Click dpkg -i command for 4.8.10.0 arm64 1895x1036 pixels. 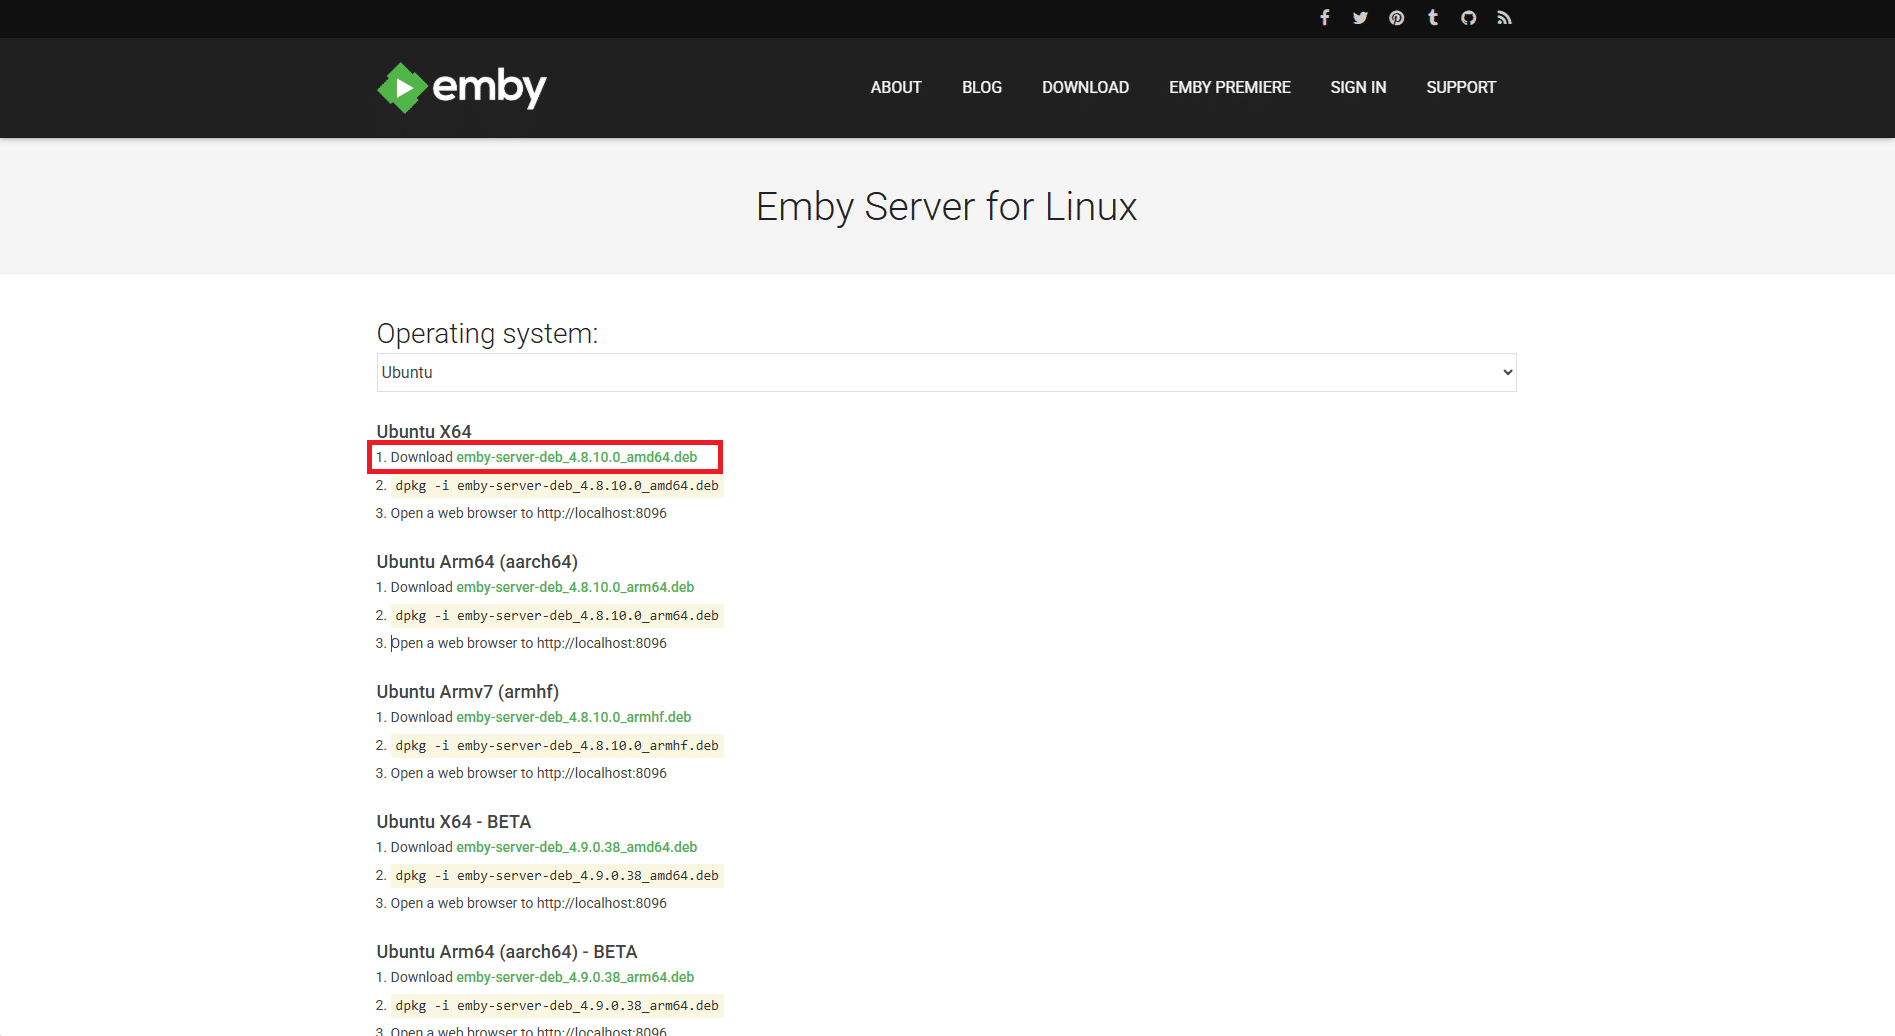point(557,616)
